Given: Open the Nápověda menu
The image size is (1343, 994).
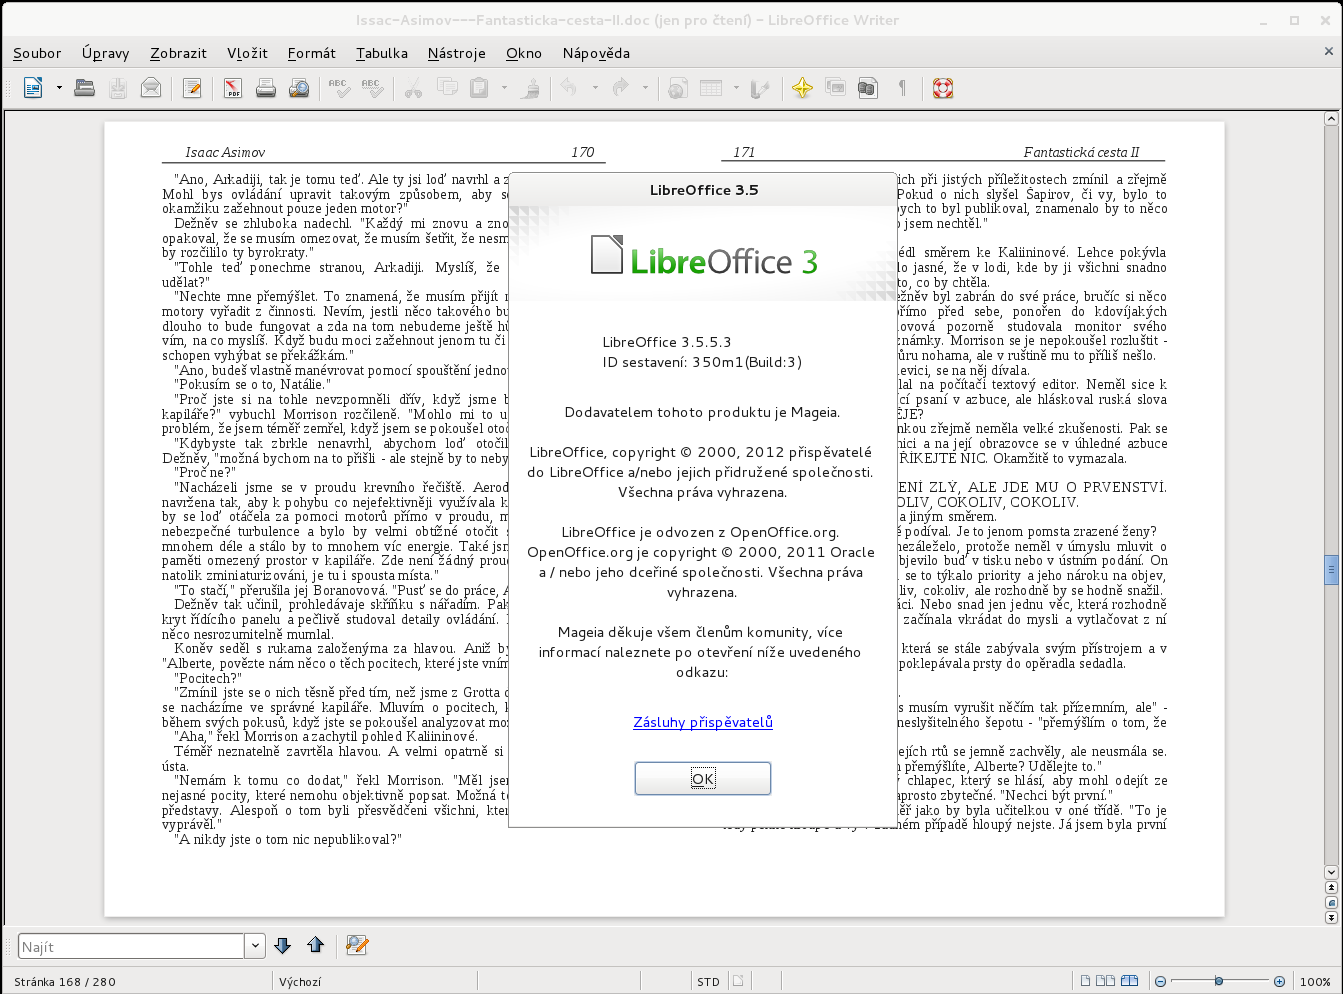Looking at the screenshot, I should [x=596, y=53].
